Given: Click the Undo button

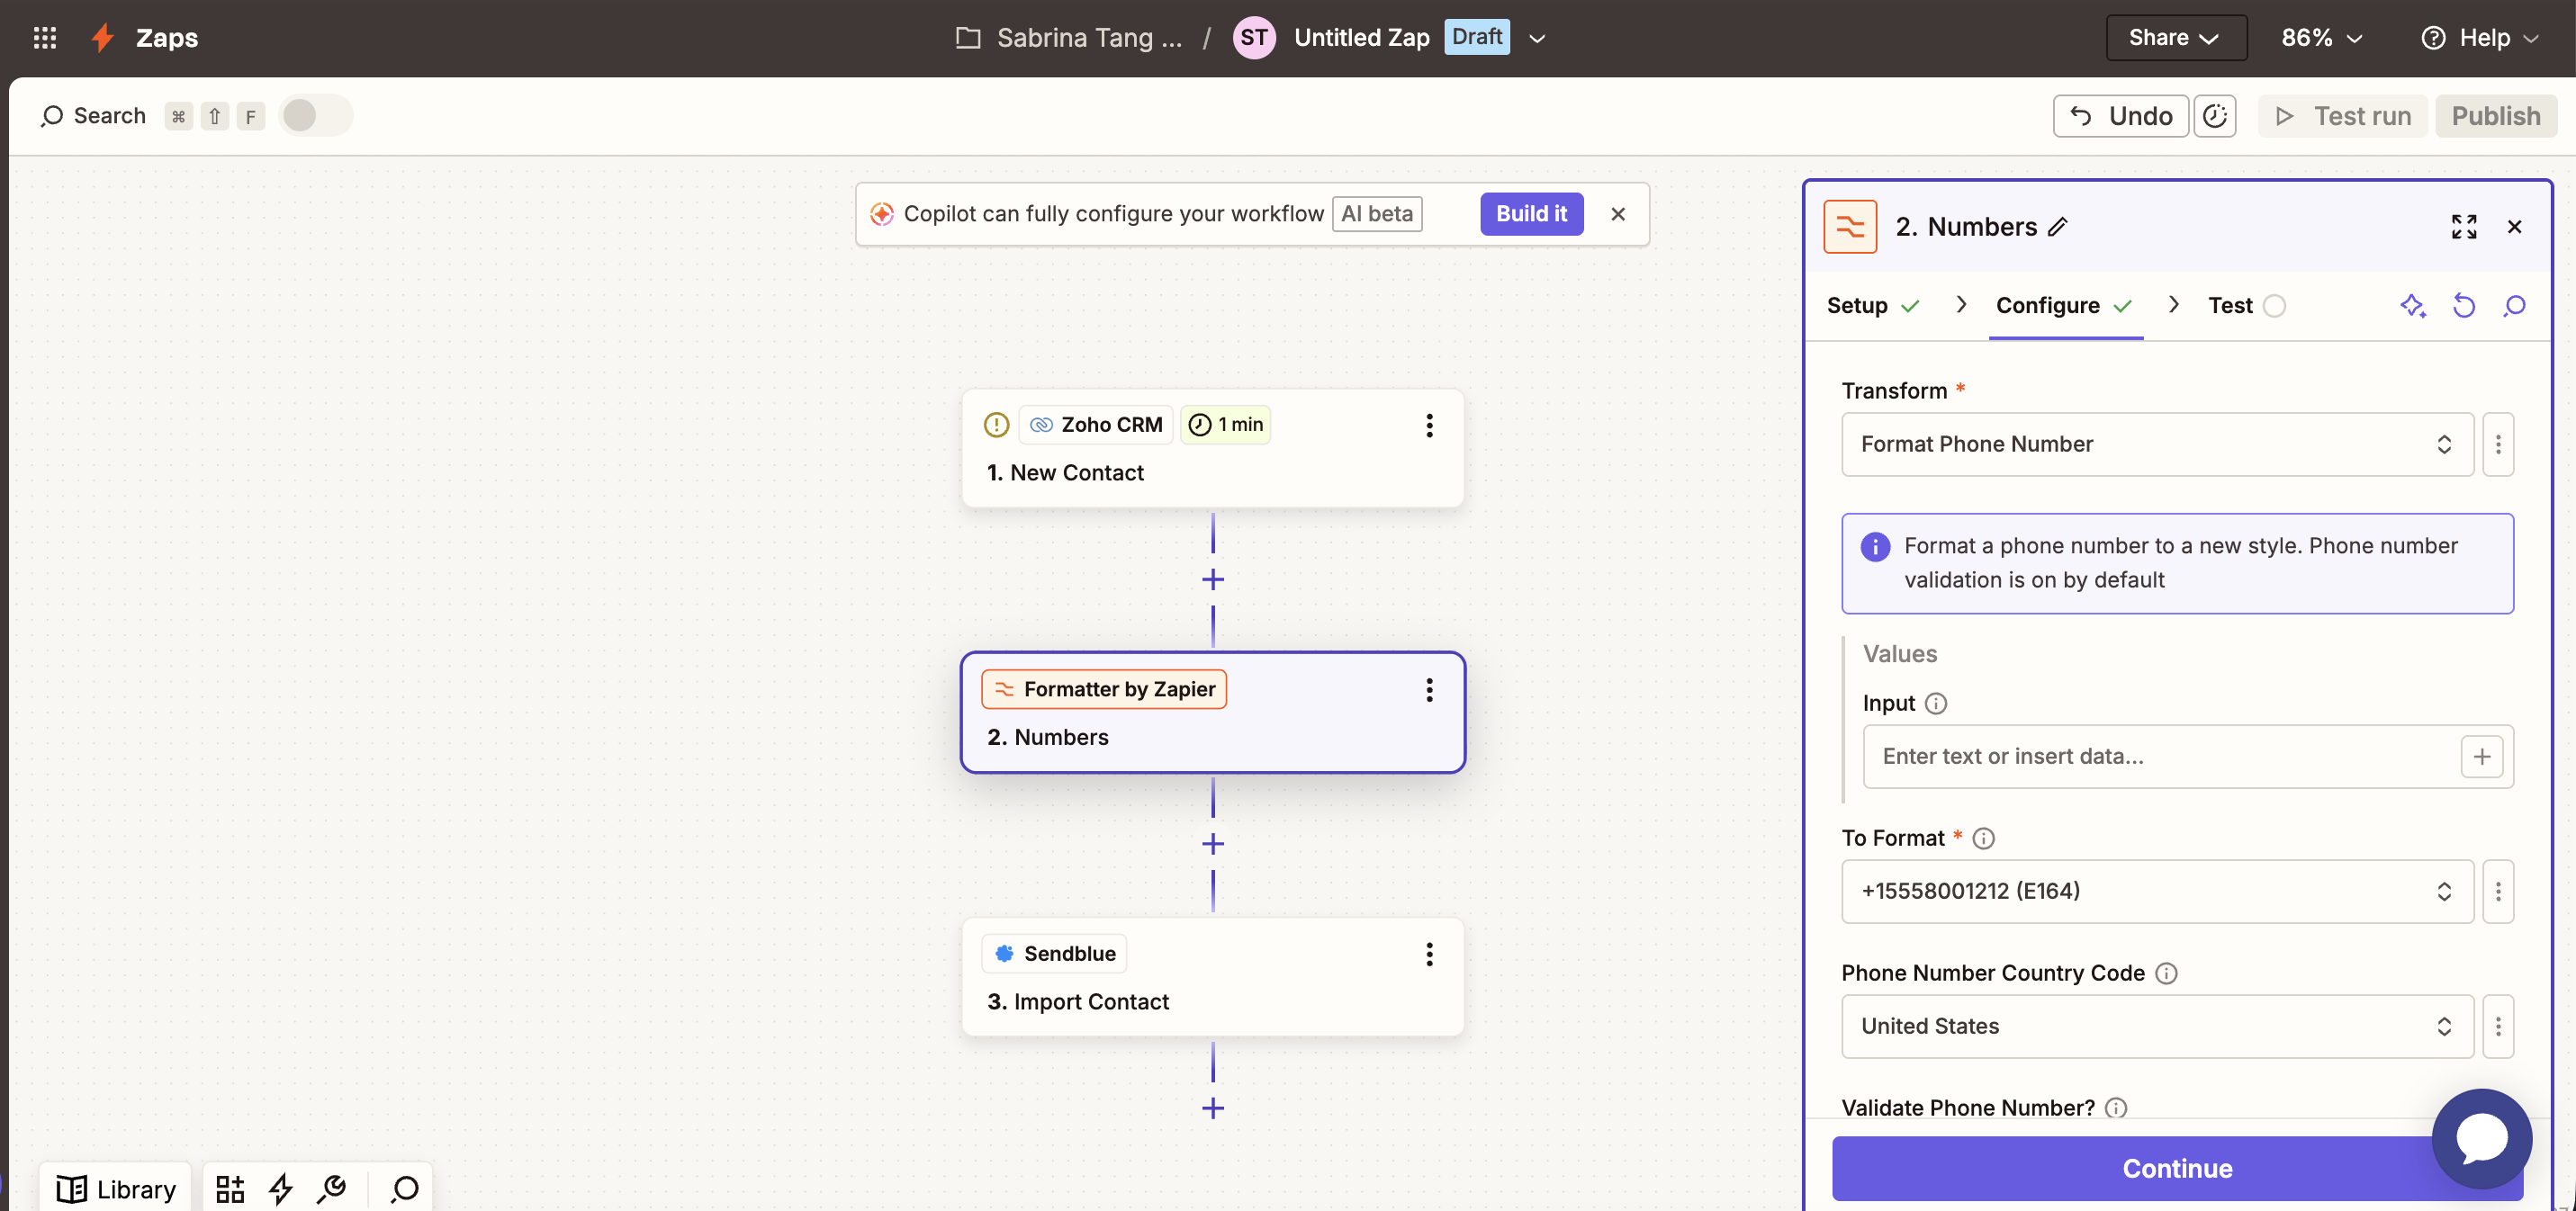Looking at the screenshot, I should click(x=2120, y=116).
